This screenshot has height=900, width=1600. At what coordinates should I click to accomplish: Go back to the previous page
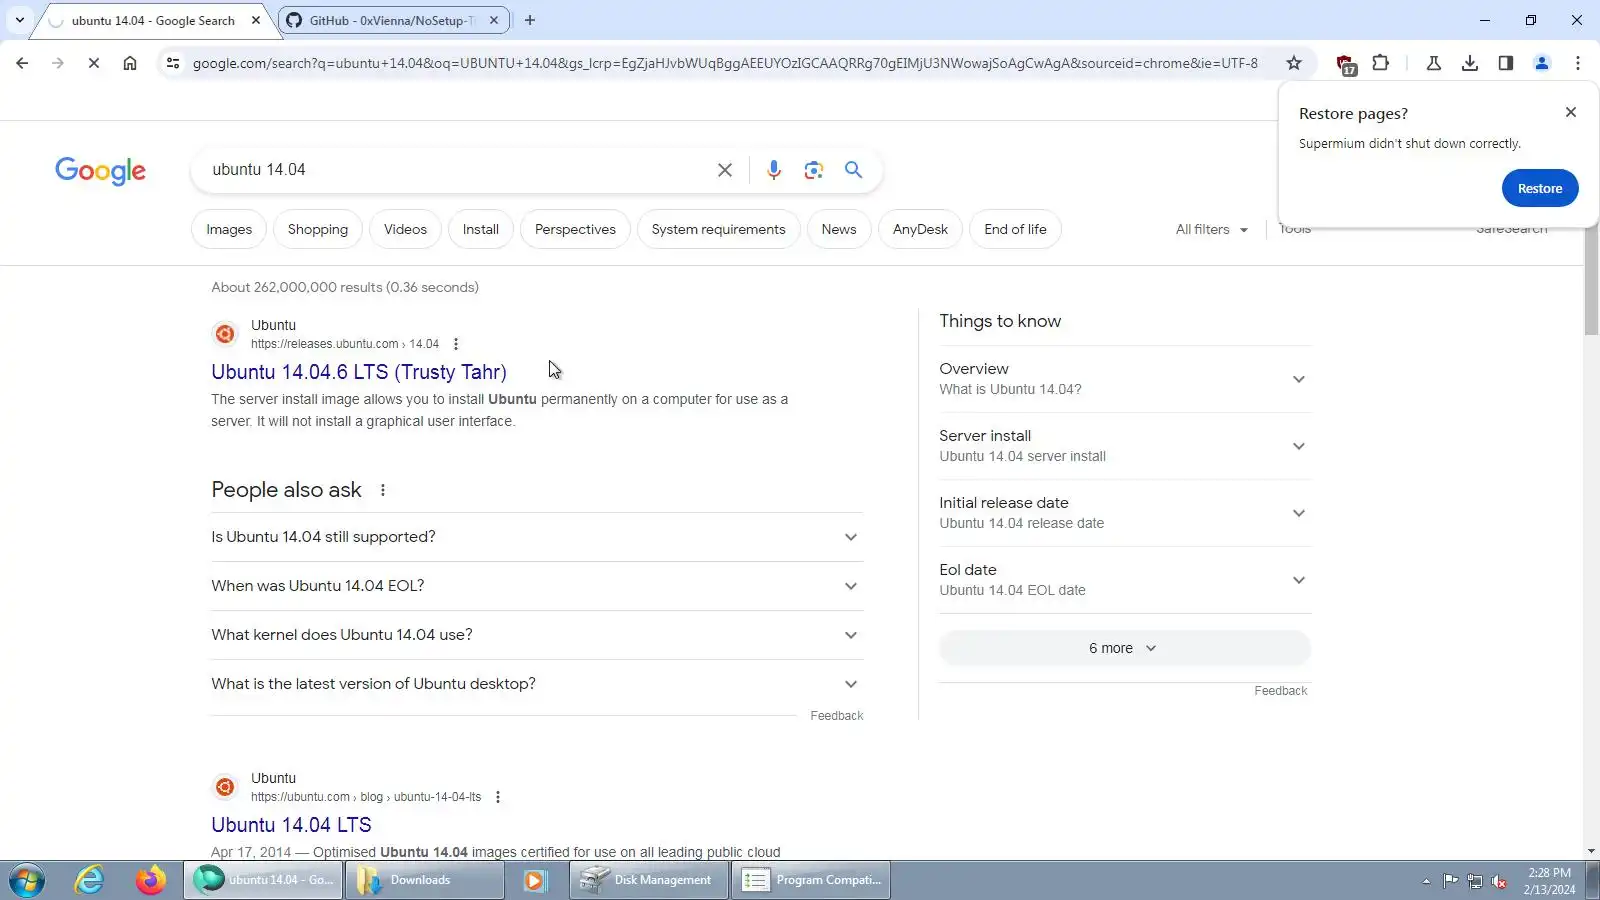click(x=22, y=63)
